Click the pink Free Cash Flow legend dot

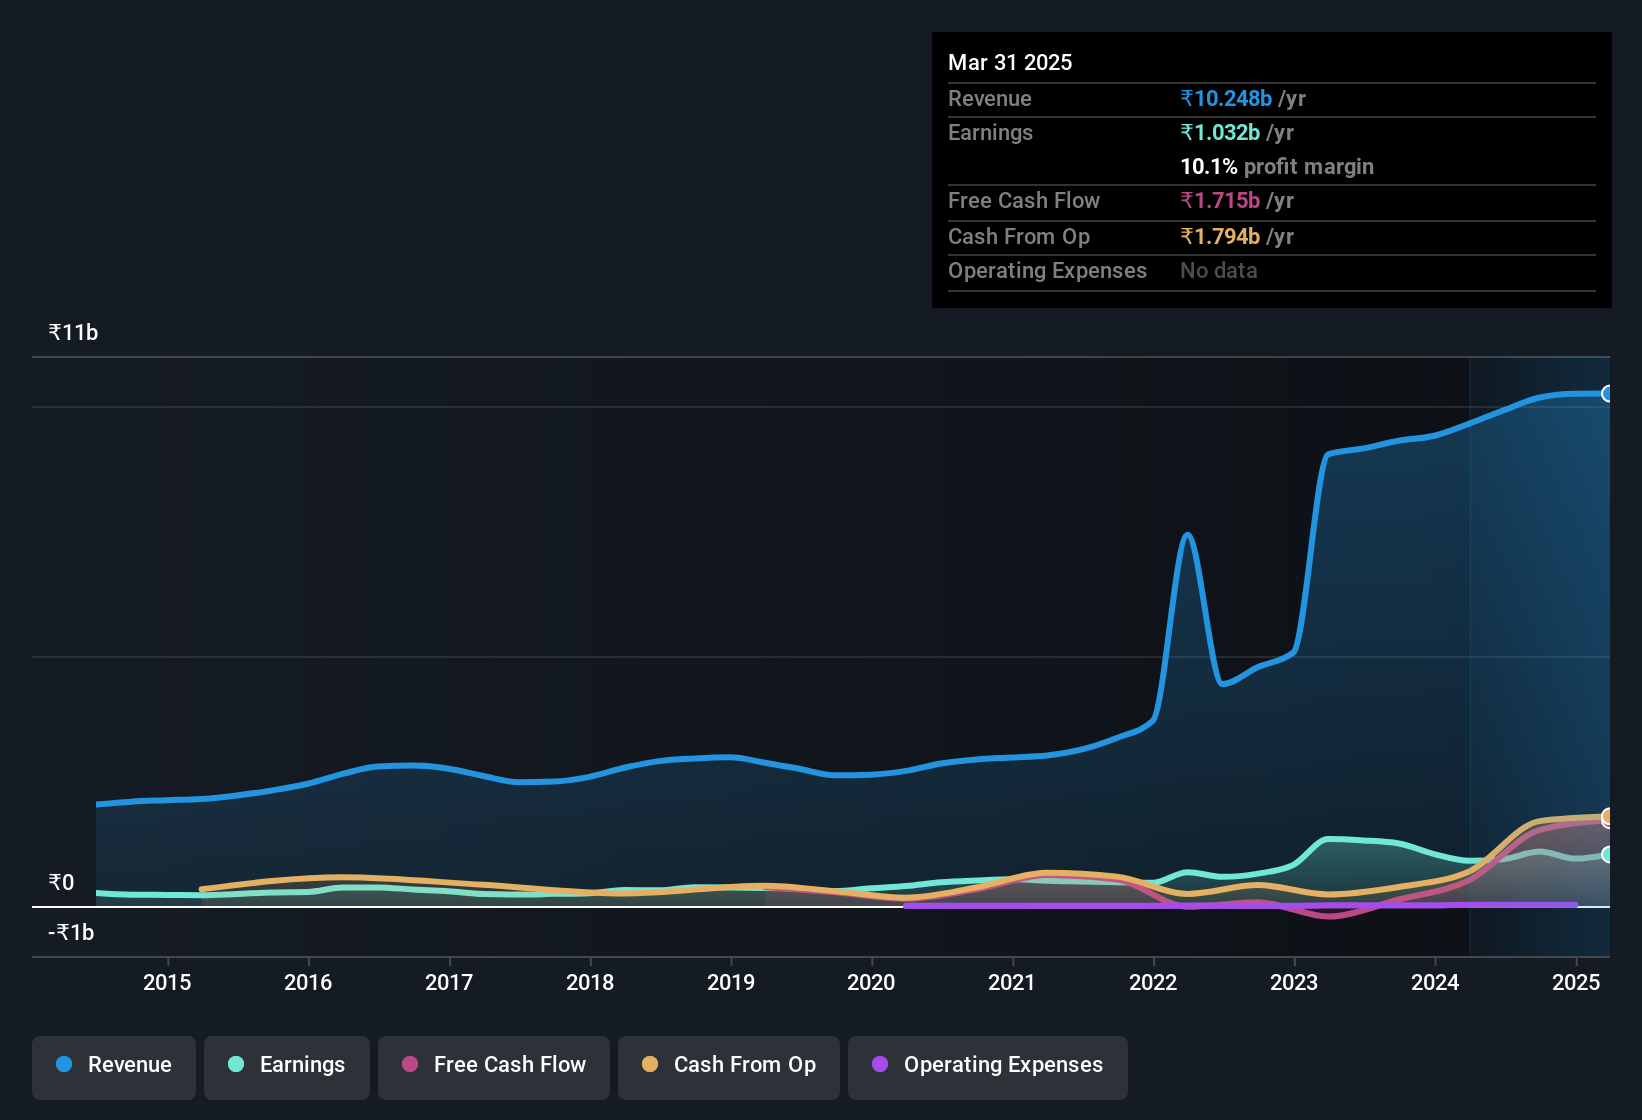410,1065
